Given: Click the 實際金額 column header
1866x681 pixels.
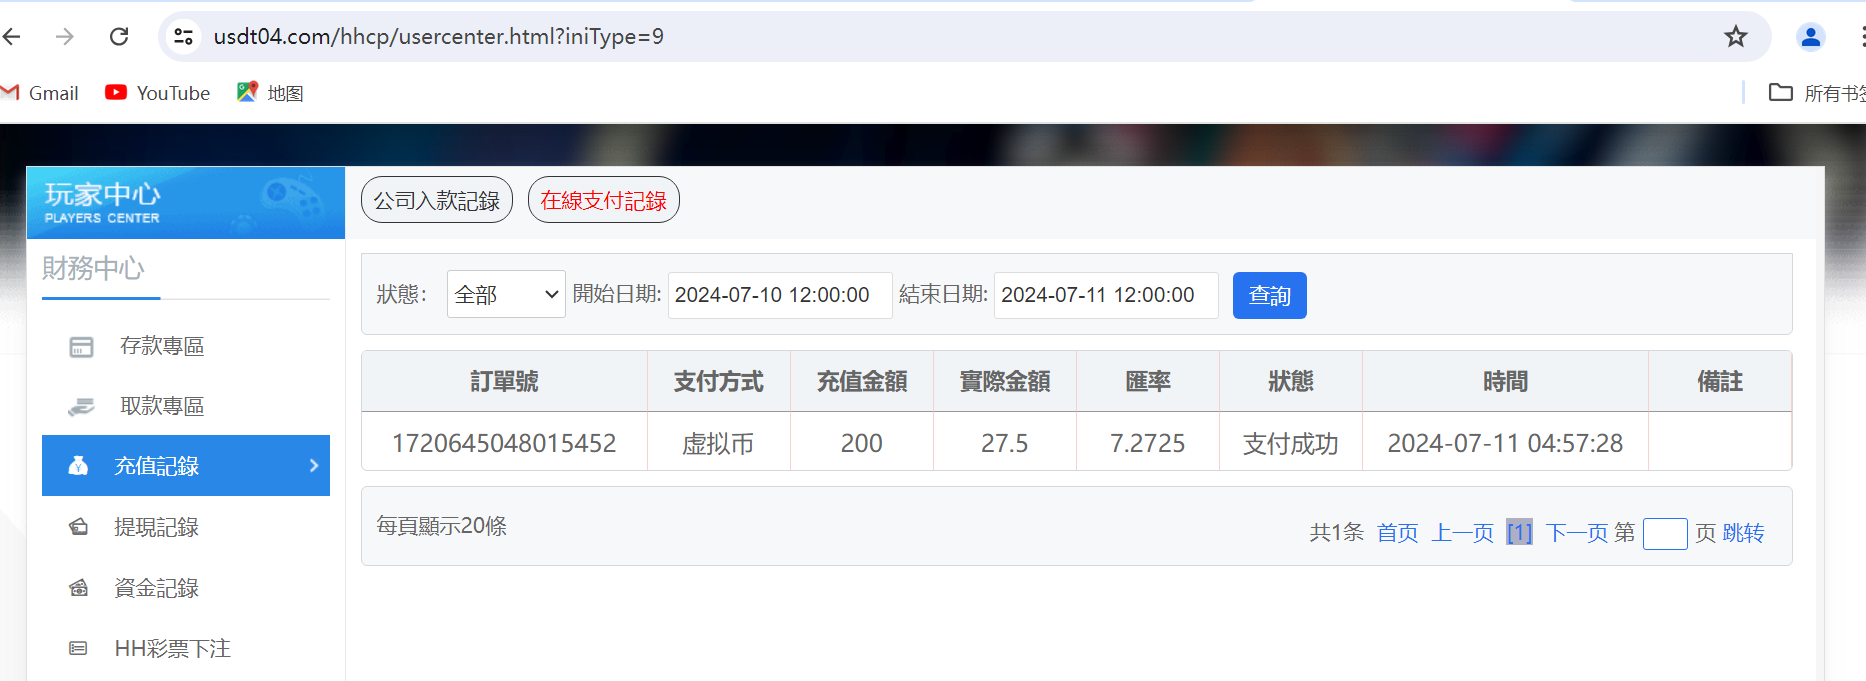Looking at the screenshot, I should pyautogui.click(x=1005, y=381).
